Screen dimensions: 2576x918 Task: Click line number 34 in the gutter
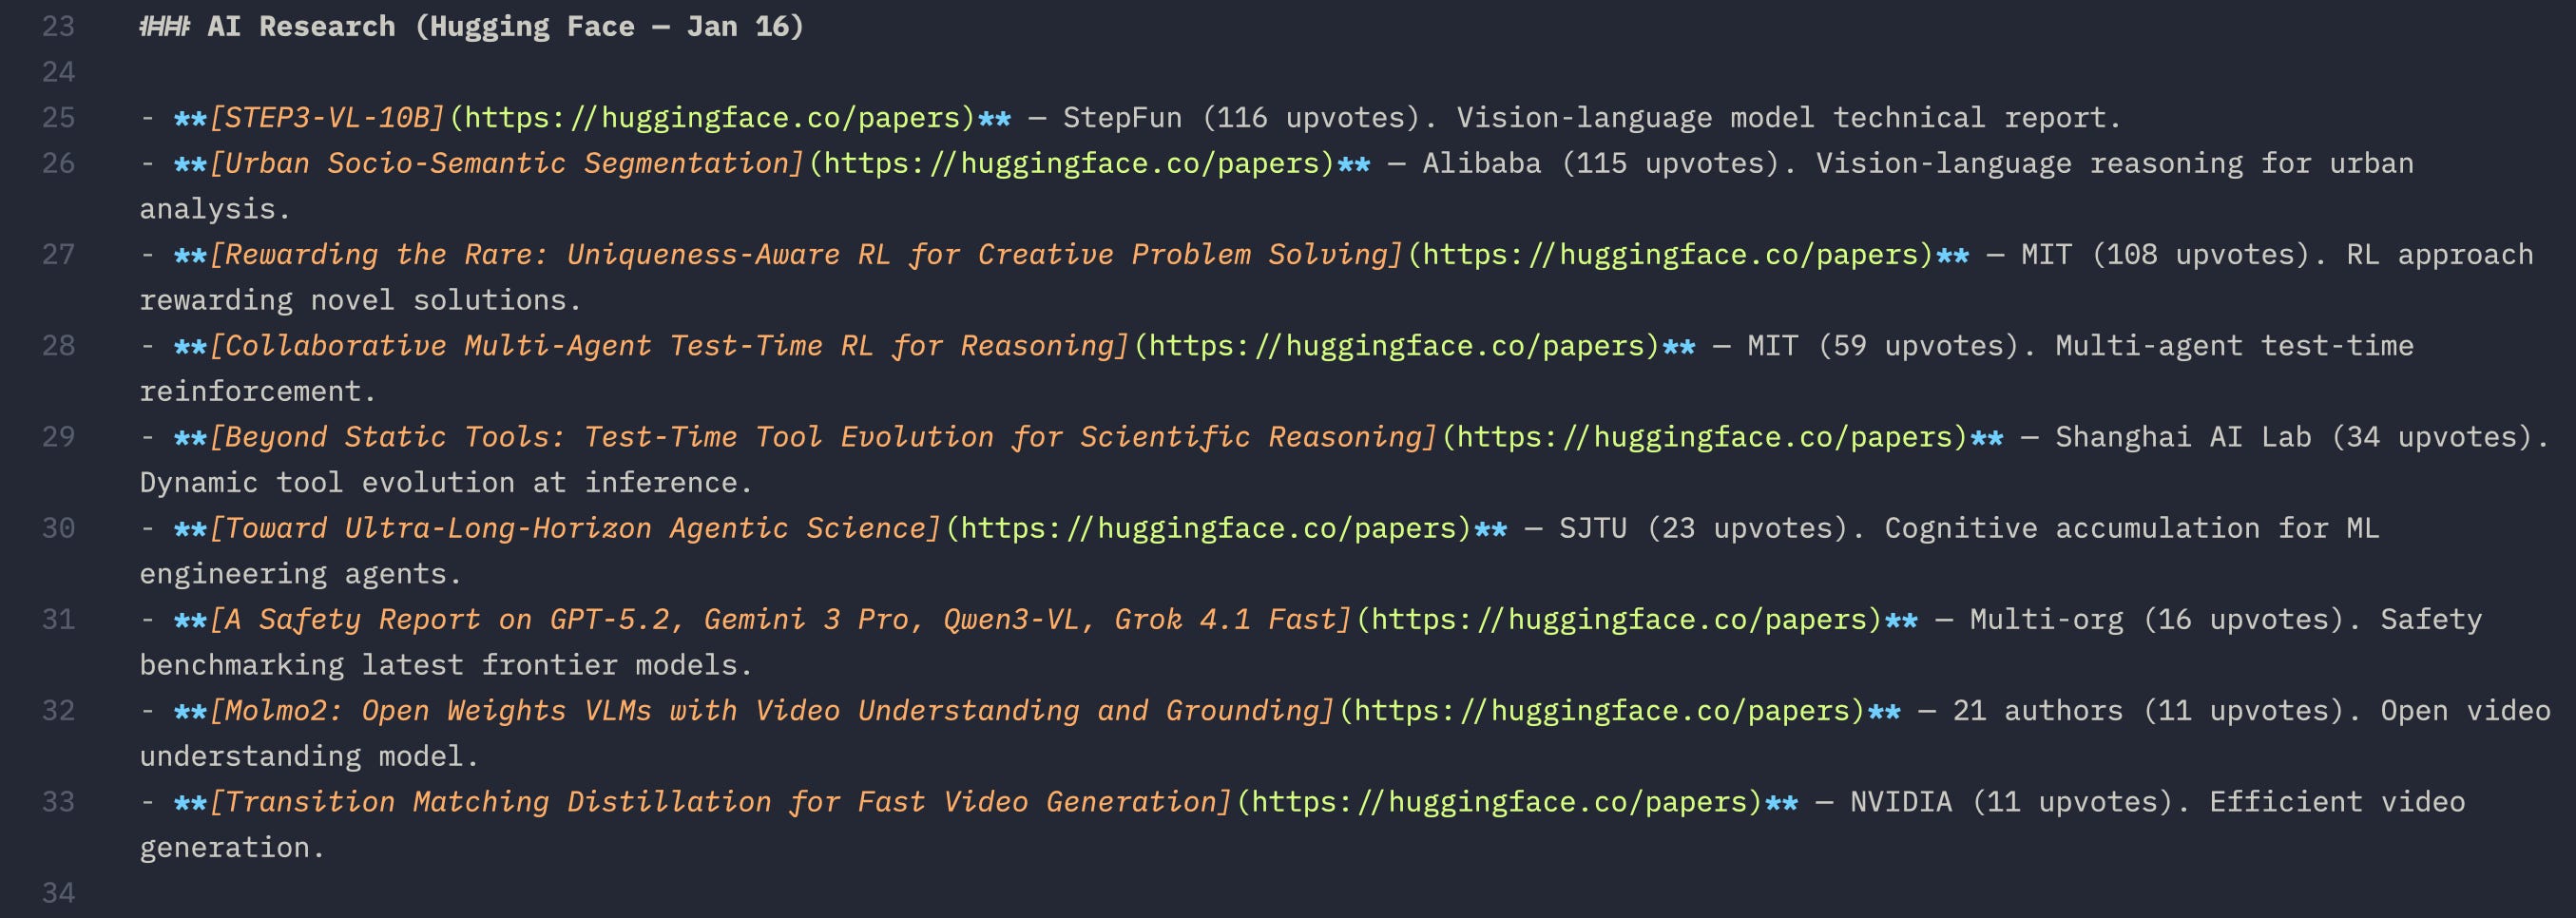pos(58,893)
